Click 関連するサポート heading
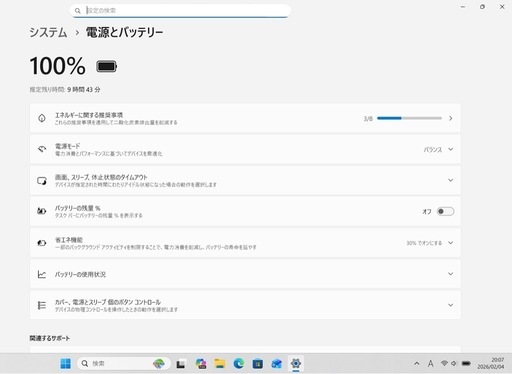 click(50, 338)
